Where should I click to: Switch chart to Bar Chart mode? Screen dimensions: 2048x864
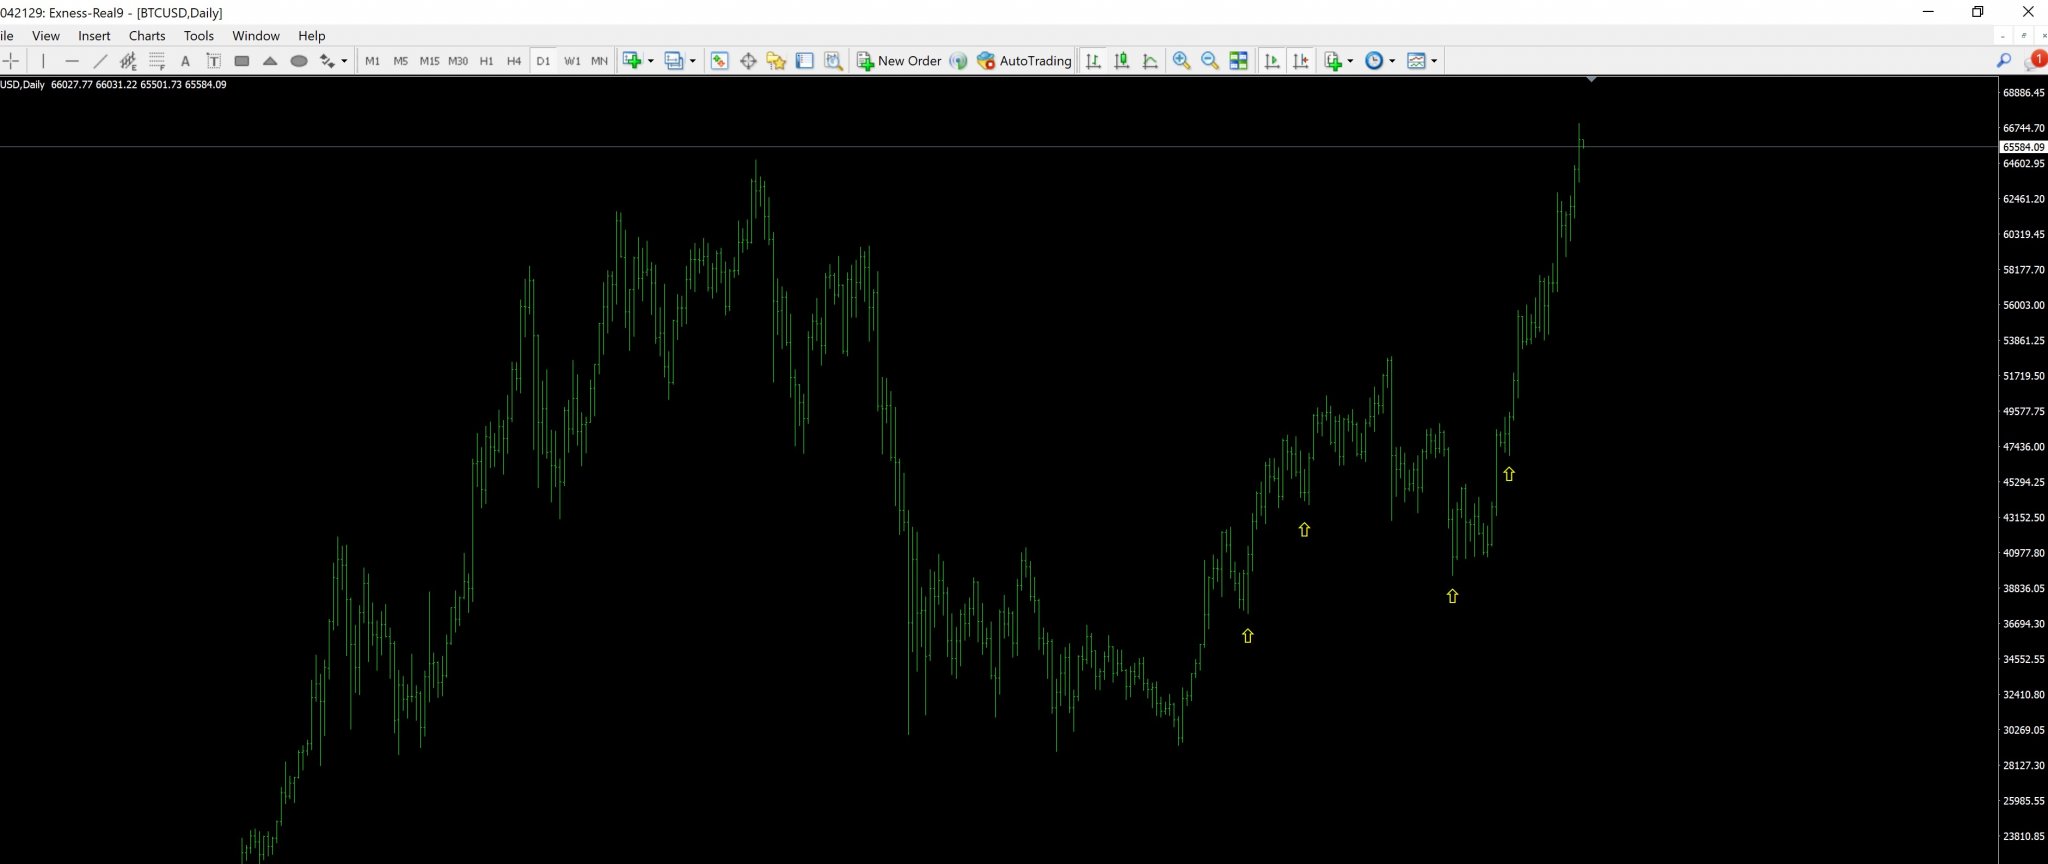[1093, 61]
